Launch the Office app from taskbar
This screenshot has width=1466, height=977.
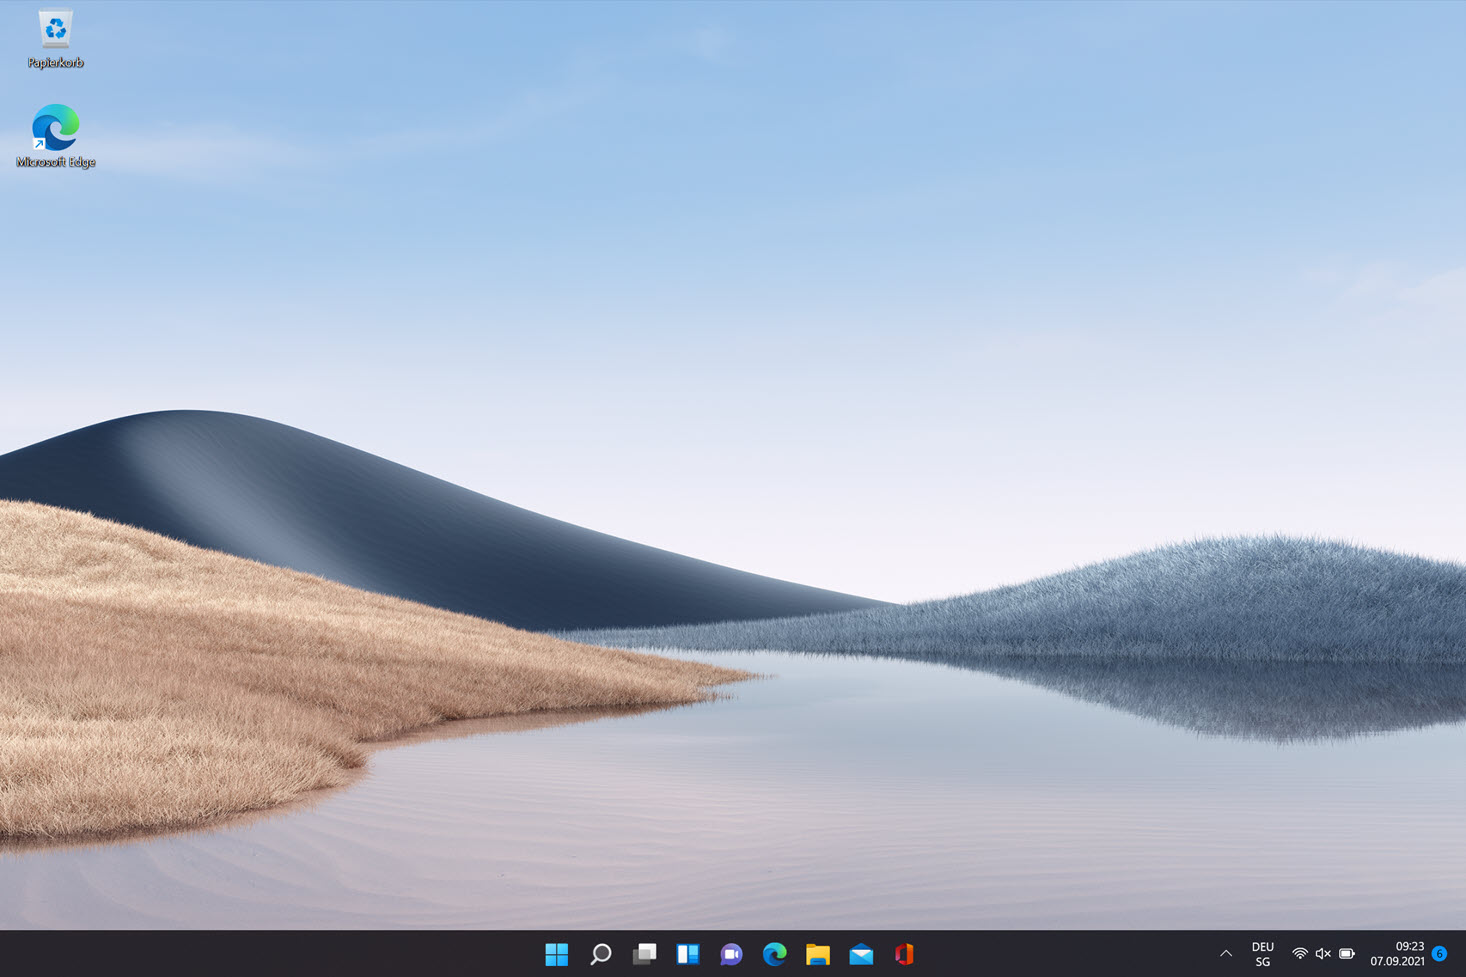[904, 954]
